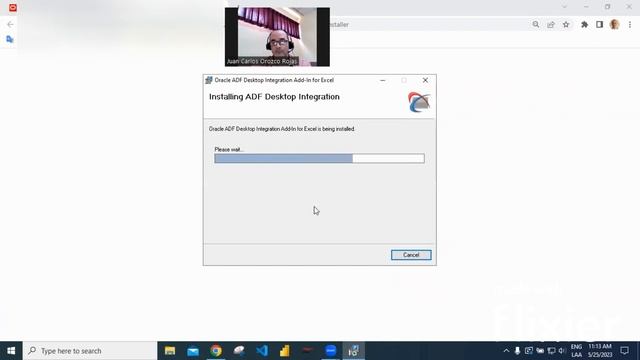The width and height of the screenshot is (640, 360).
Task: Click the installer title bar icon
Action: pyautogui.click(x=209, y=80)
